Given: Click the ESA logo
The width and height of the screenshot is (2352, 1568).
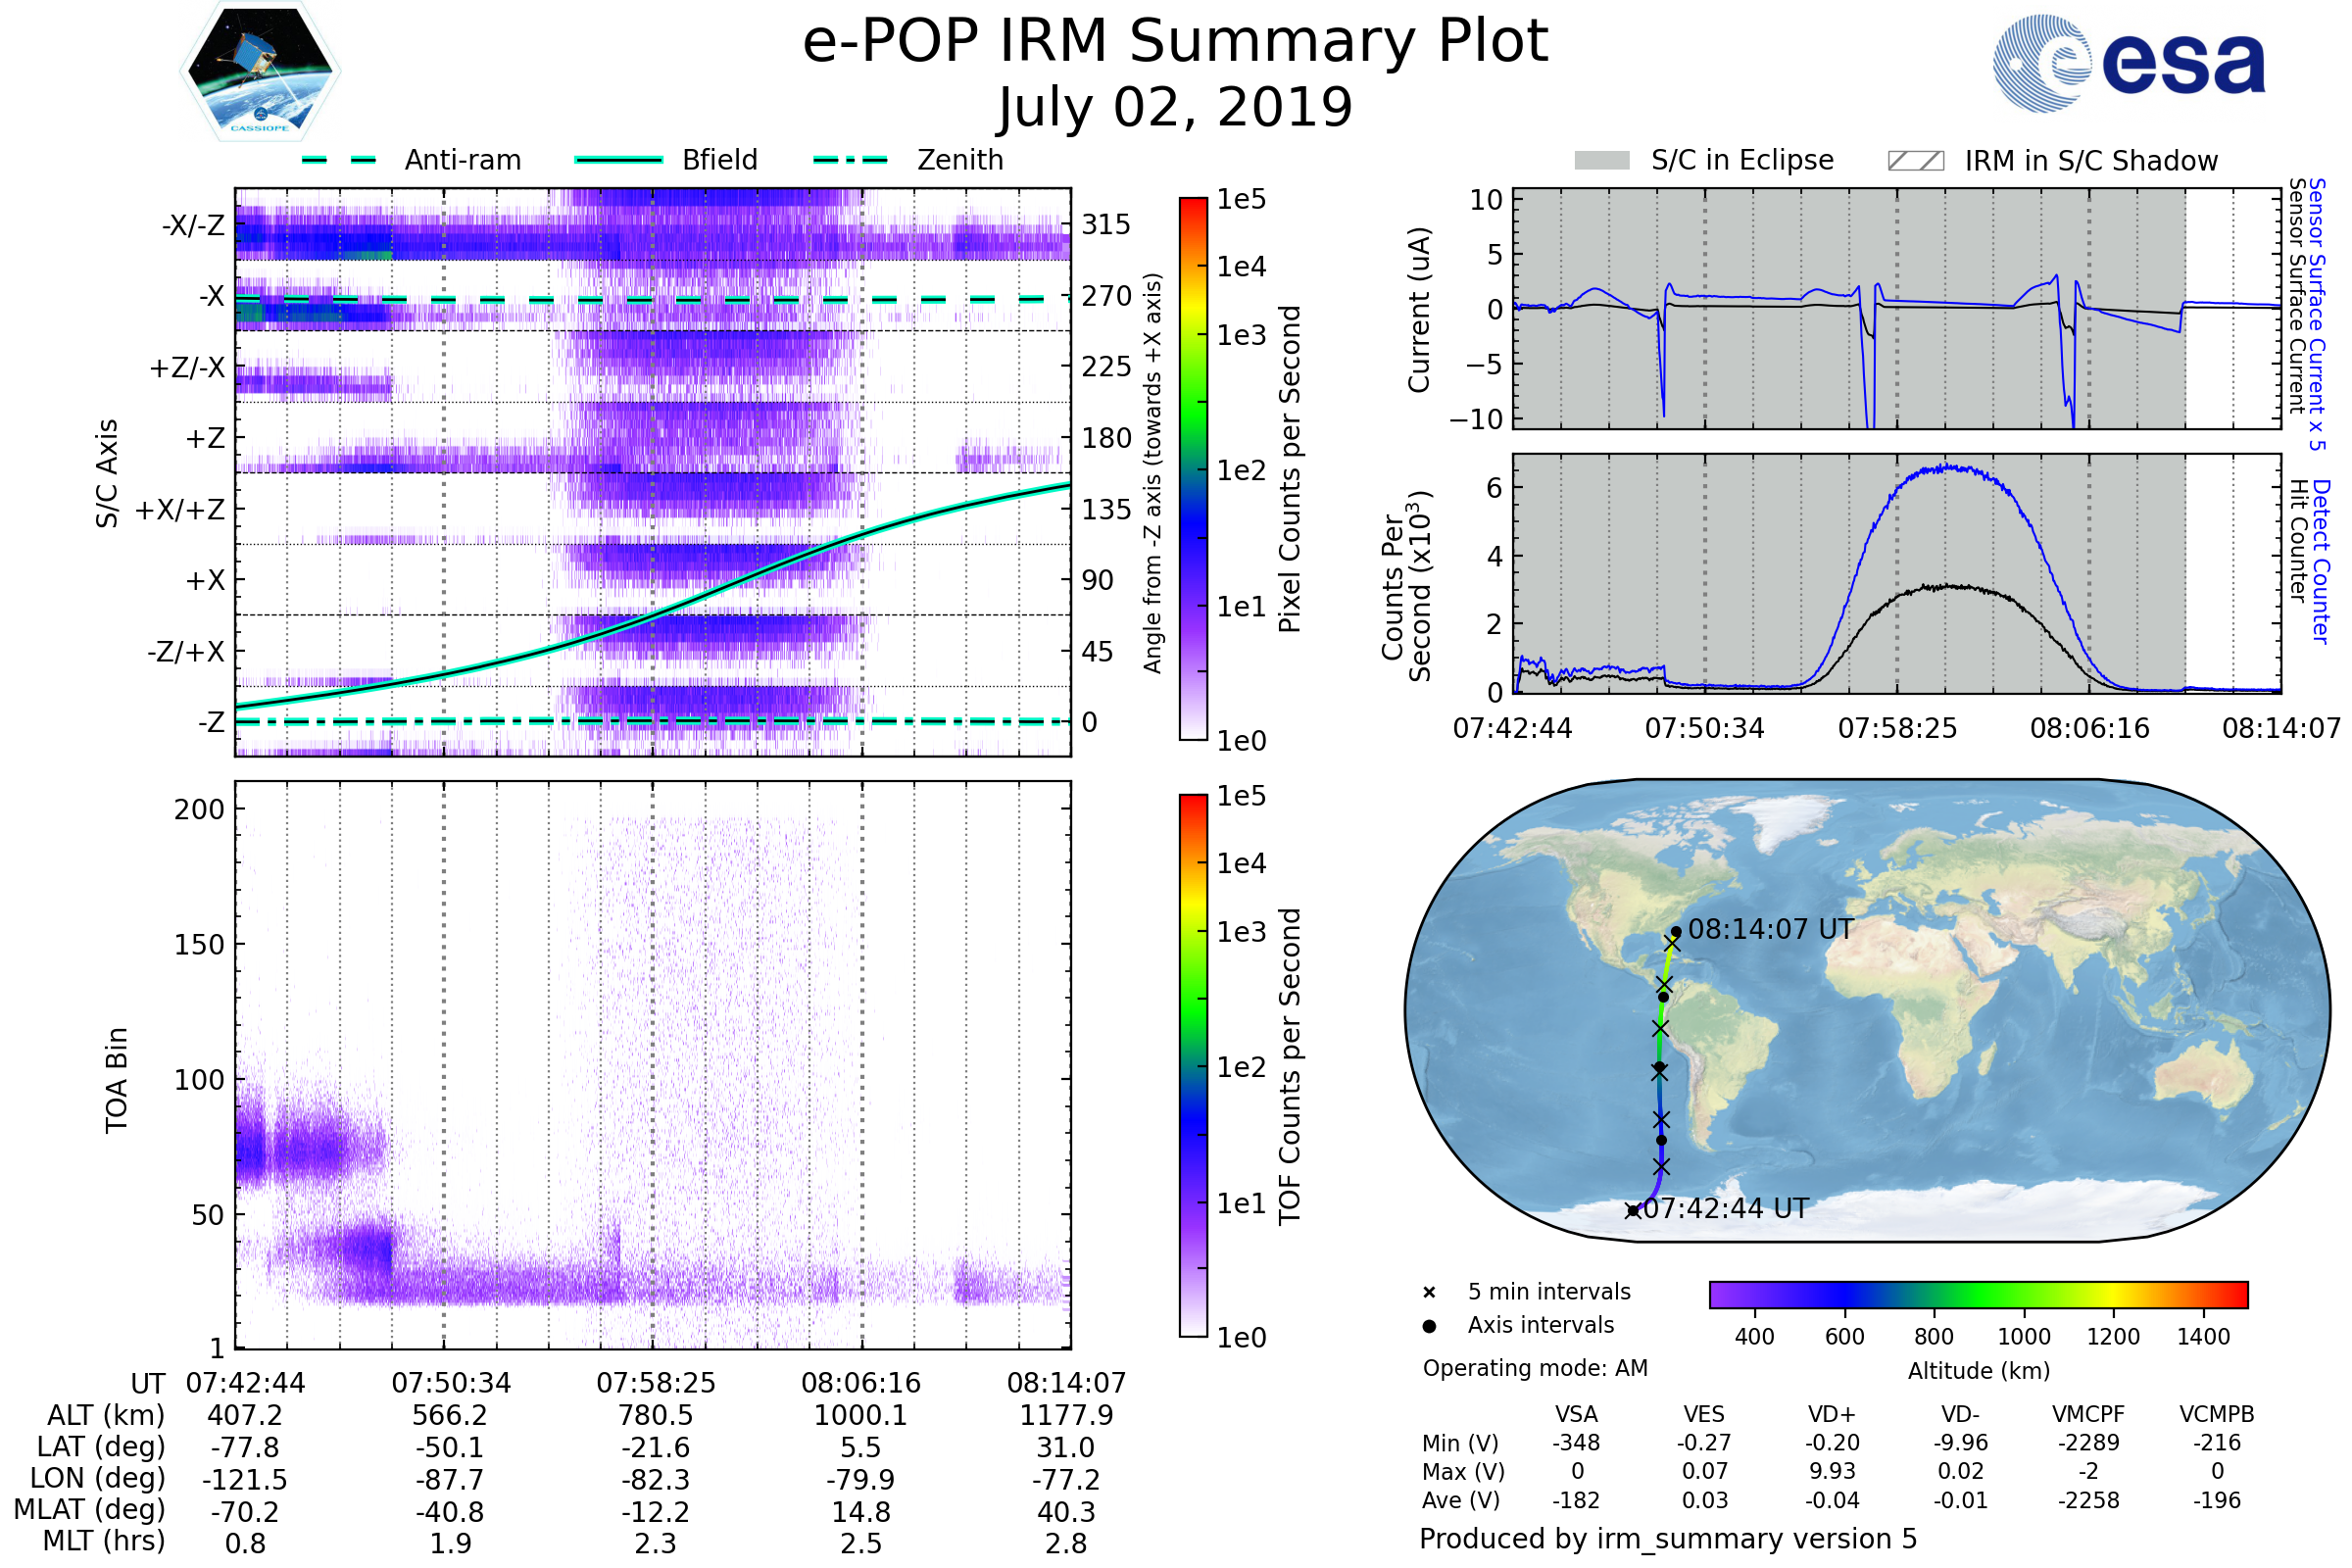Looking at the screenshot, I should (2128, 64).
